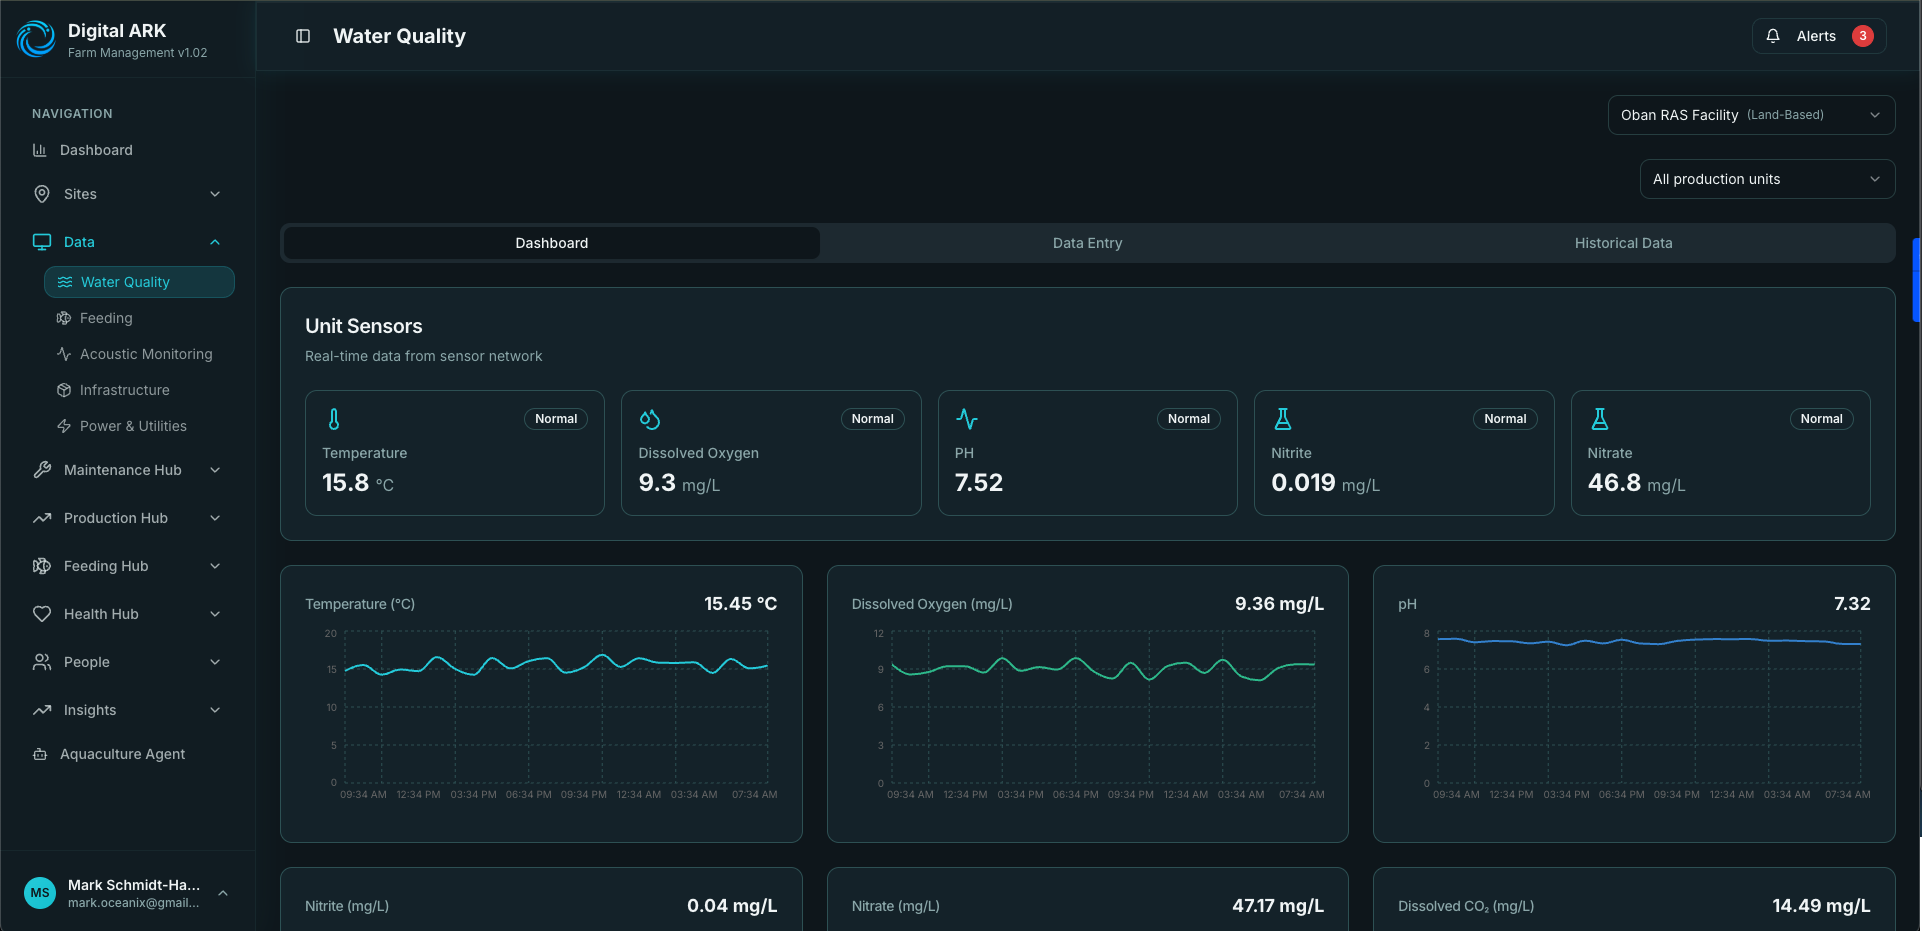The image size is (1922, 931).
Task: Open the All production units dropdown
Action: click(x=1767, y=179)
